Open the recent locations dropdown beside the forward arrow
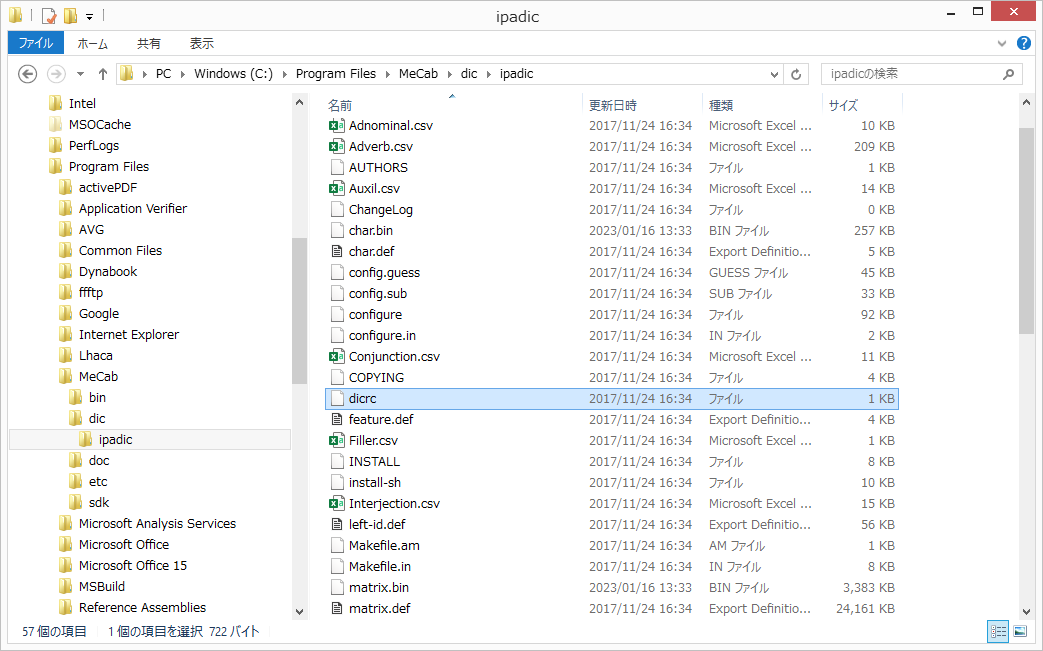1043x651 pixels. coord(79,74)
